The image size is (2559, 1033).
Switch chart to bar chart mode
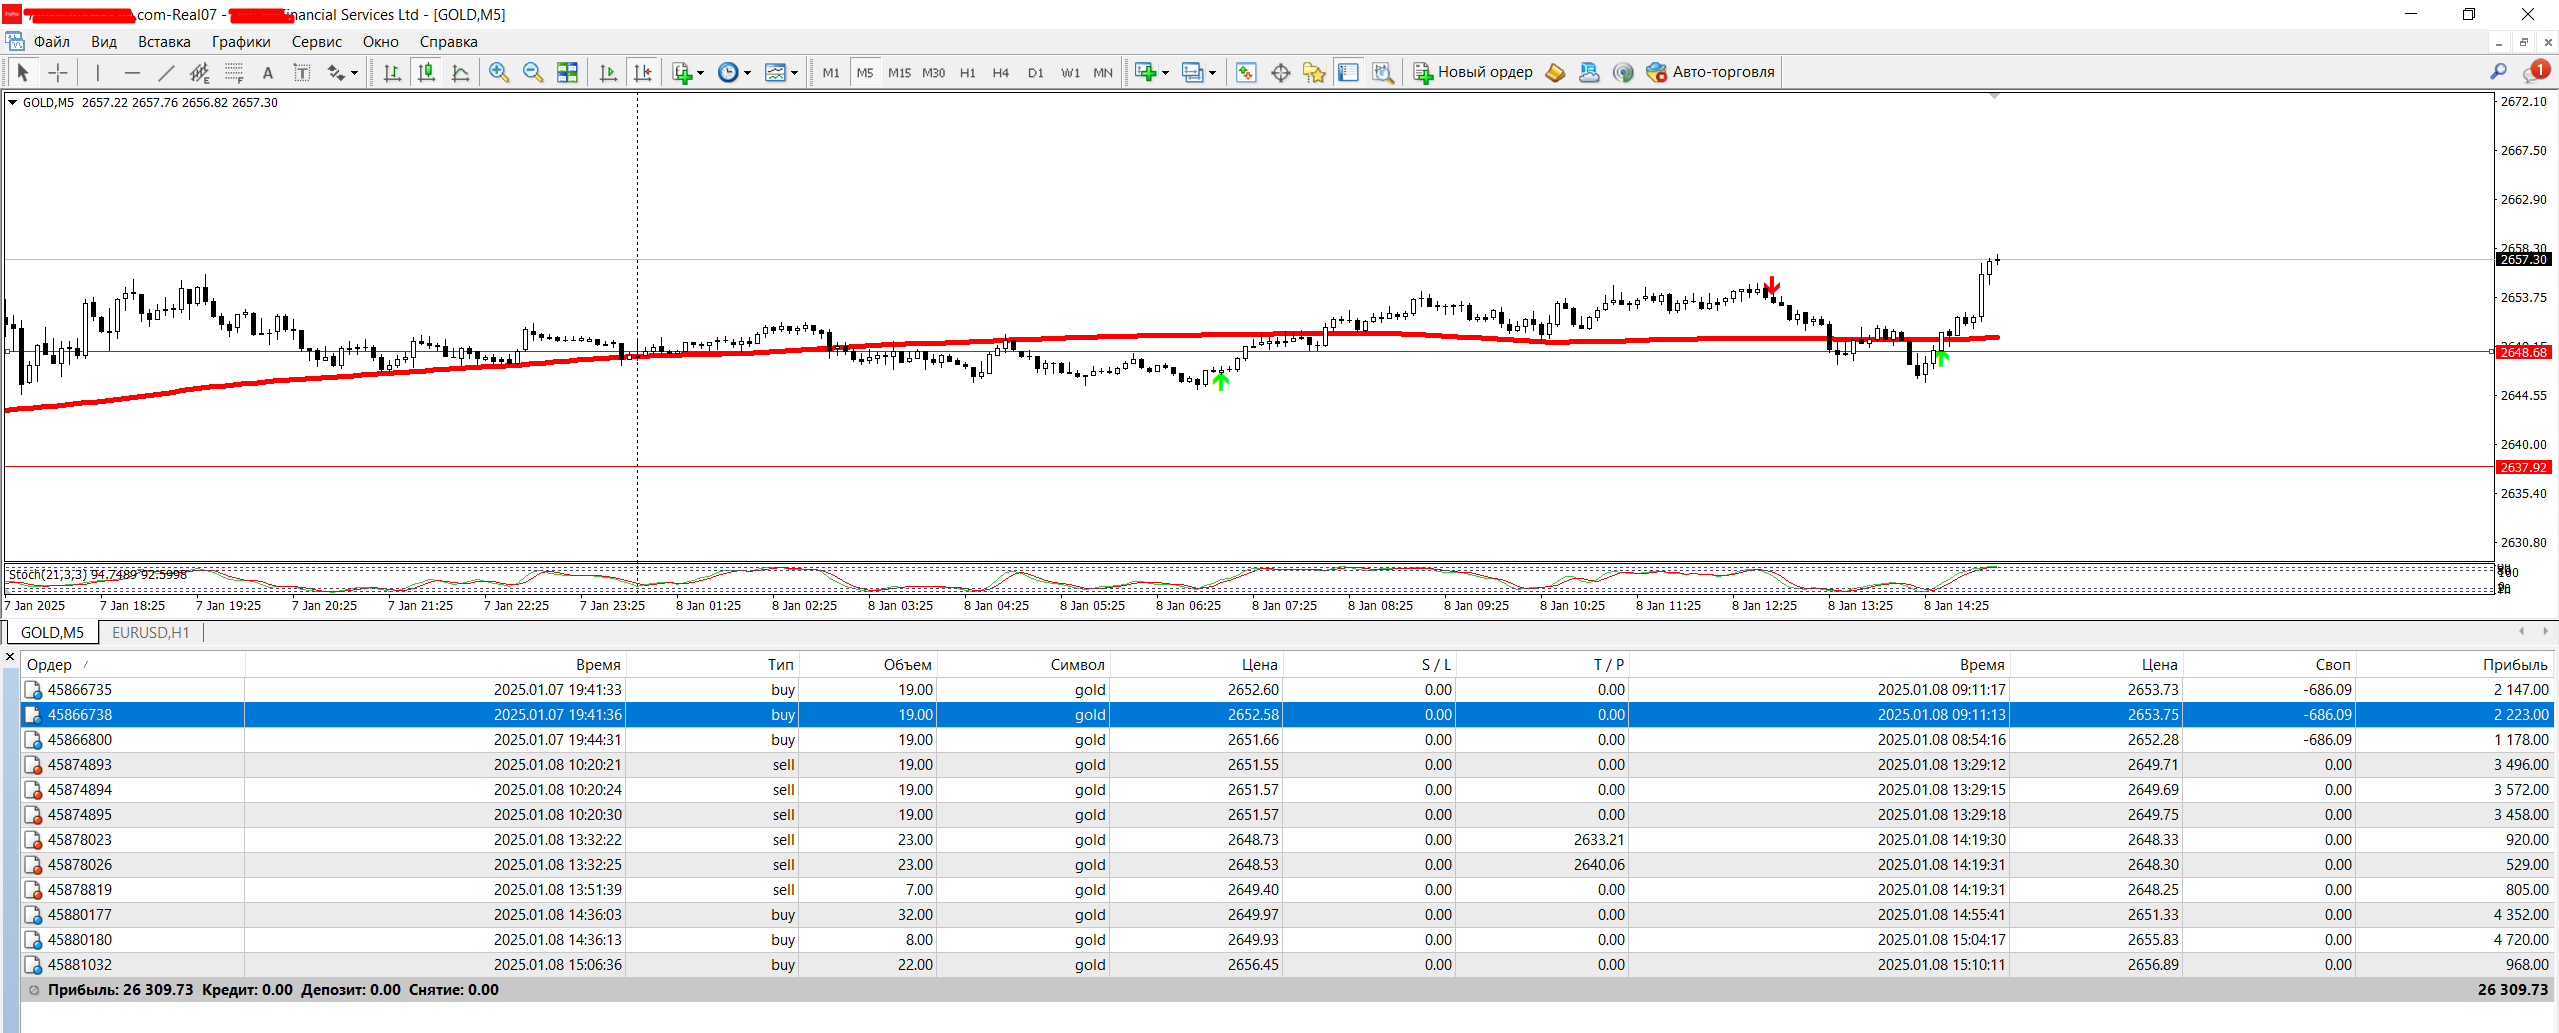click(x=392, y=72)
